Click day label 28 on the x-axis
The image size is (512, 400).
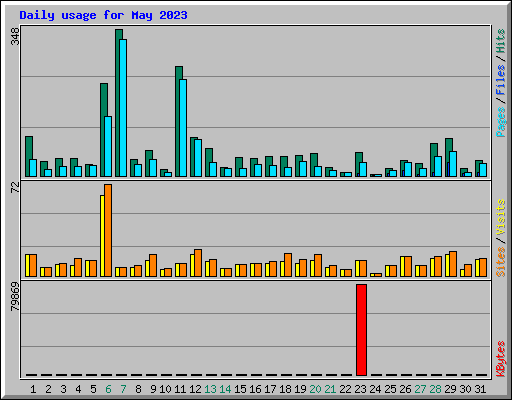point(435,389)
